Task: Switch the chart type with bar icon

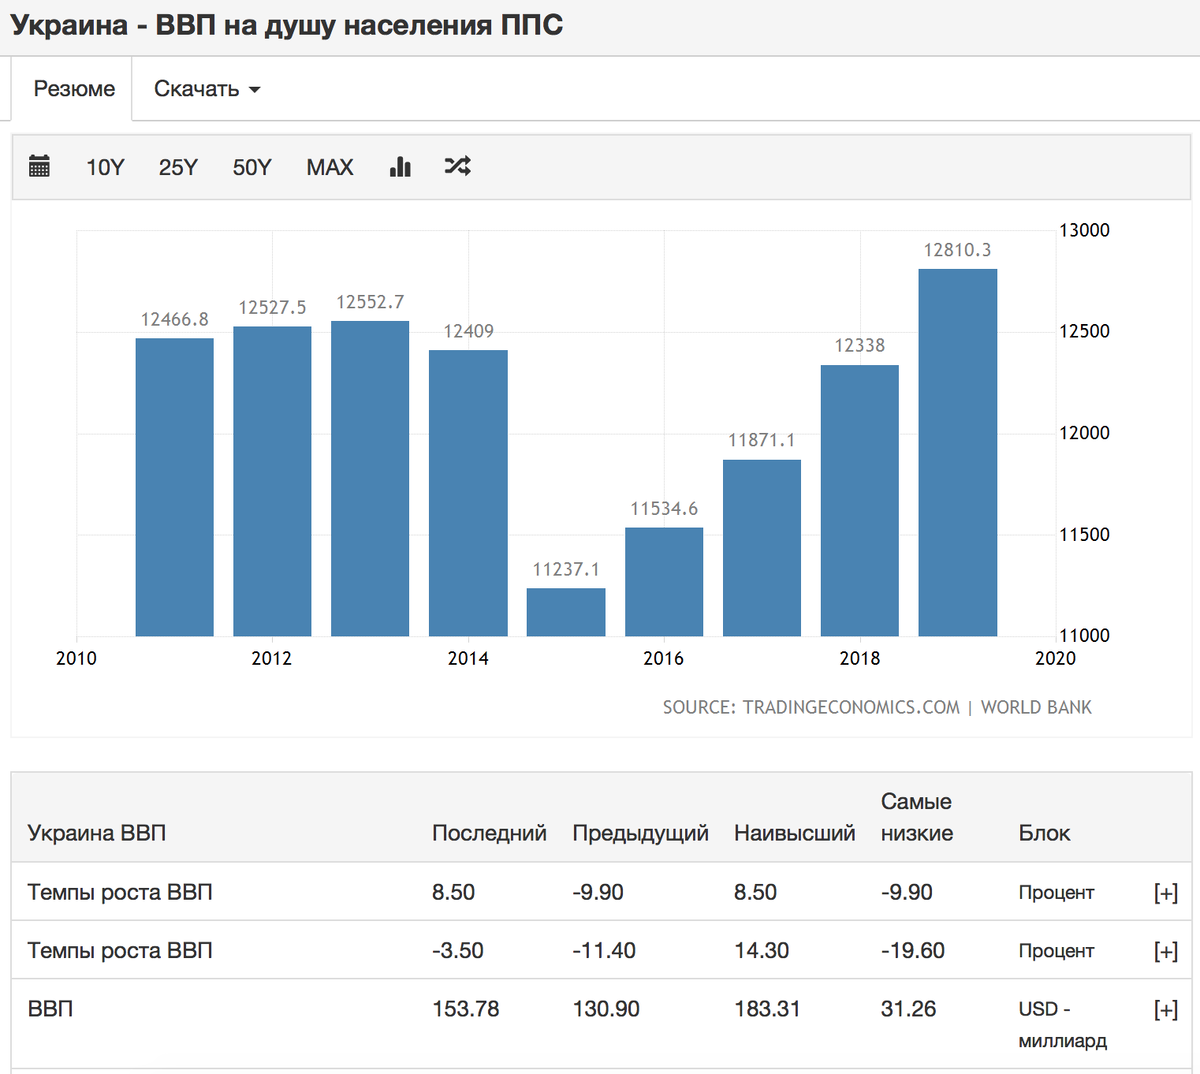Action: click(400, 166)
